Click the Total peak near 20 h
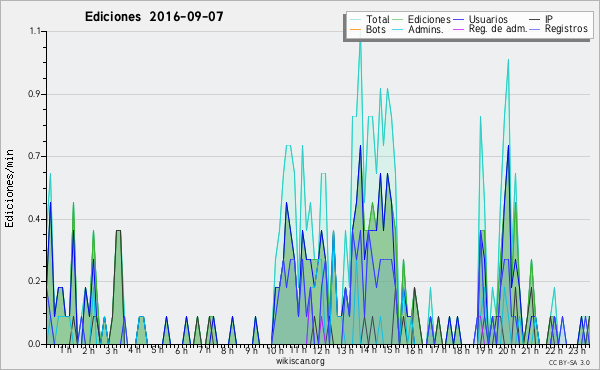The height and width of the screenshot is (370, 600). coord(508,60)
